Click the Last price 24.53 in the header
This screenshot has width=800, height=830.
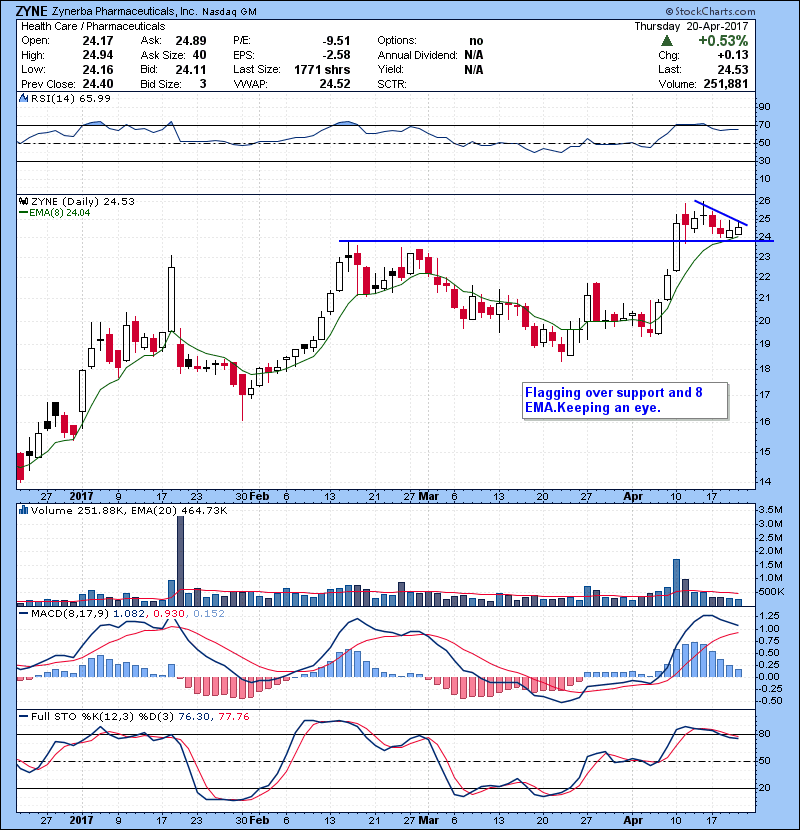tap(733, 69)
